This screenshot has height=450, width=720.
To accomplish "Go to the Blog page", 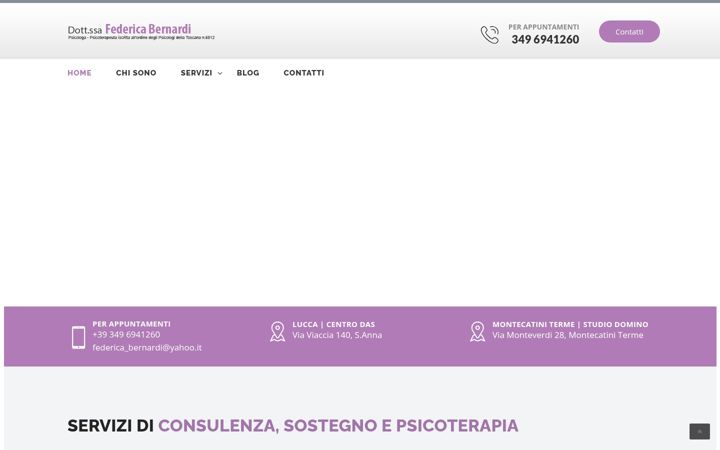I will click(x=248, y=73).
